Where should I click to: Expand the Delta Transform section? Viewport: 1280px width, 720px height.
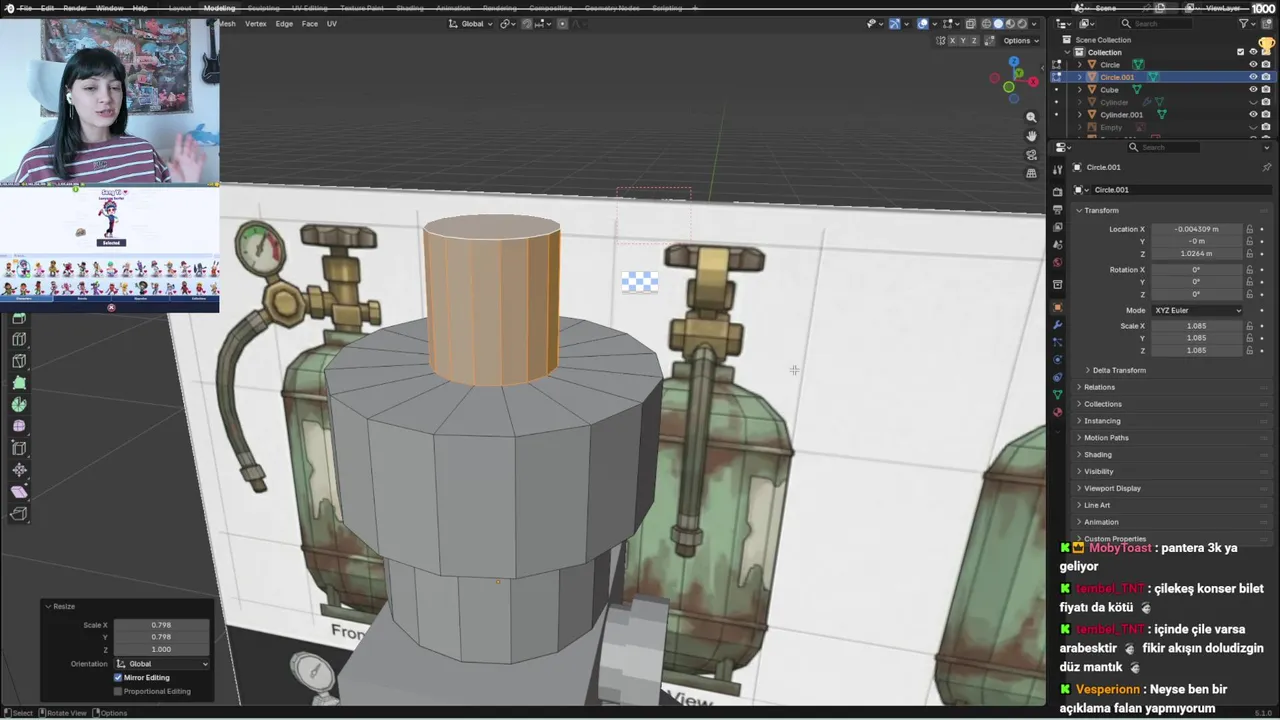pyautogui.click(x=1118, y=370)
